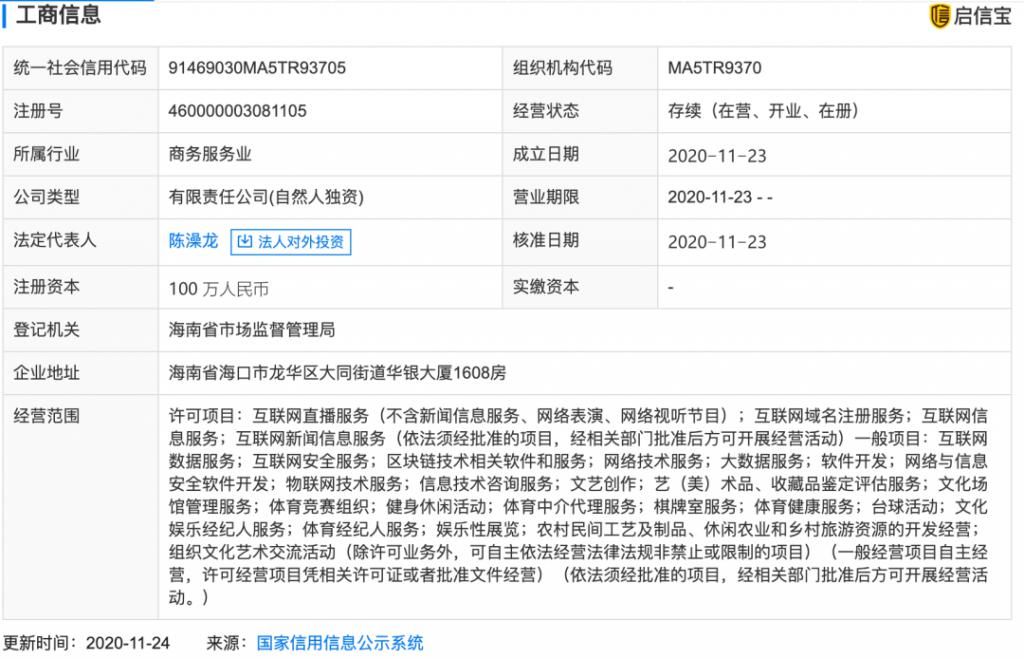Select legal representative name 陈澡龙

pyautogui.click(x=193, y=241)
